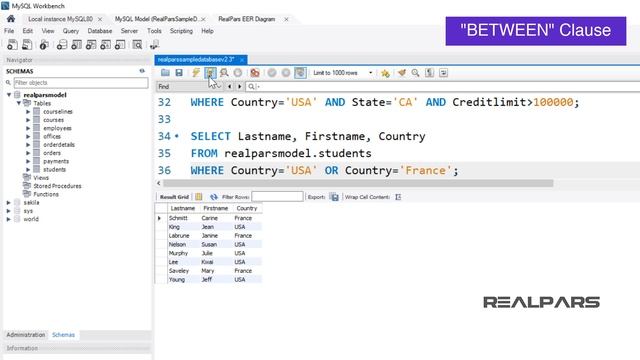Select the orderdetails table

[x=59, y=144]
